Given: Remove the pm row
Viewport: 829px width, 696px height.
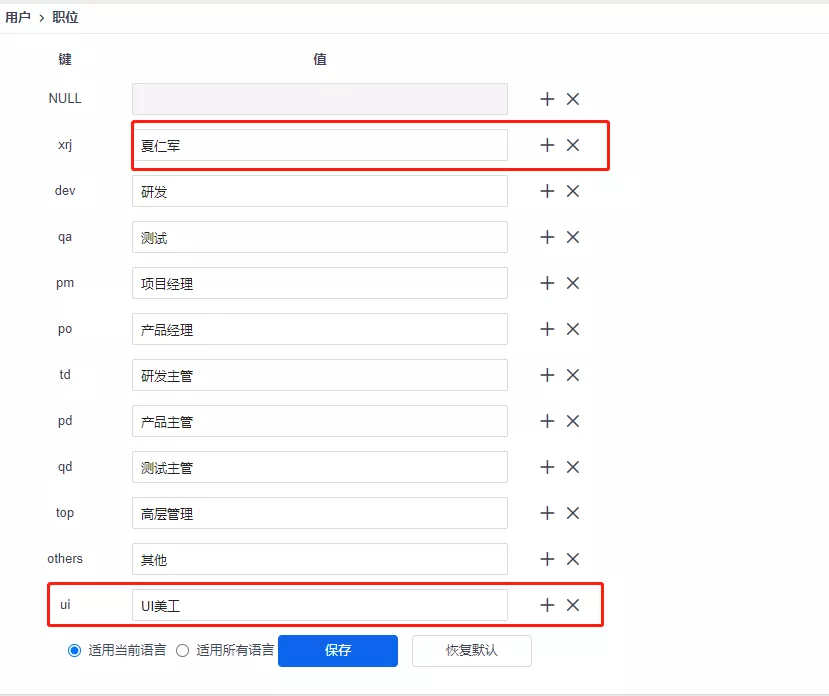Looking at the screenshot, I should [573, 283].
